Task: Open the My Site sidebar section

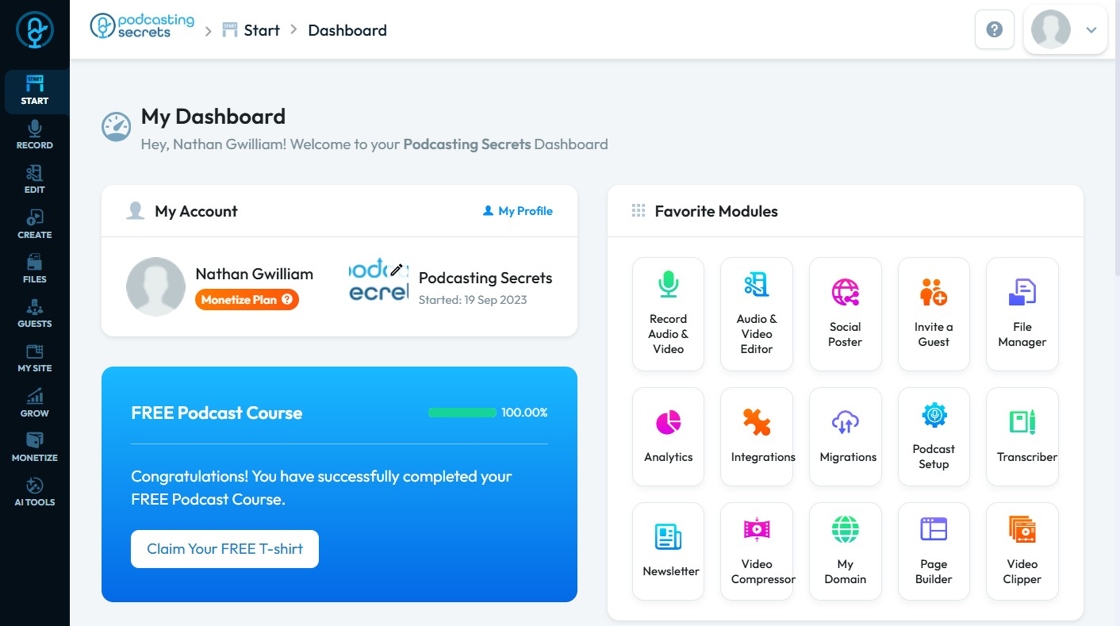Action: tap(34, 357)
